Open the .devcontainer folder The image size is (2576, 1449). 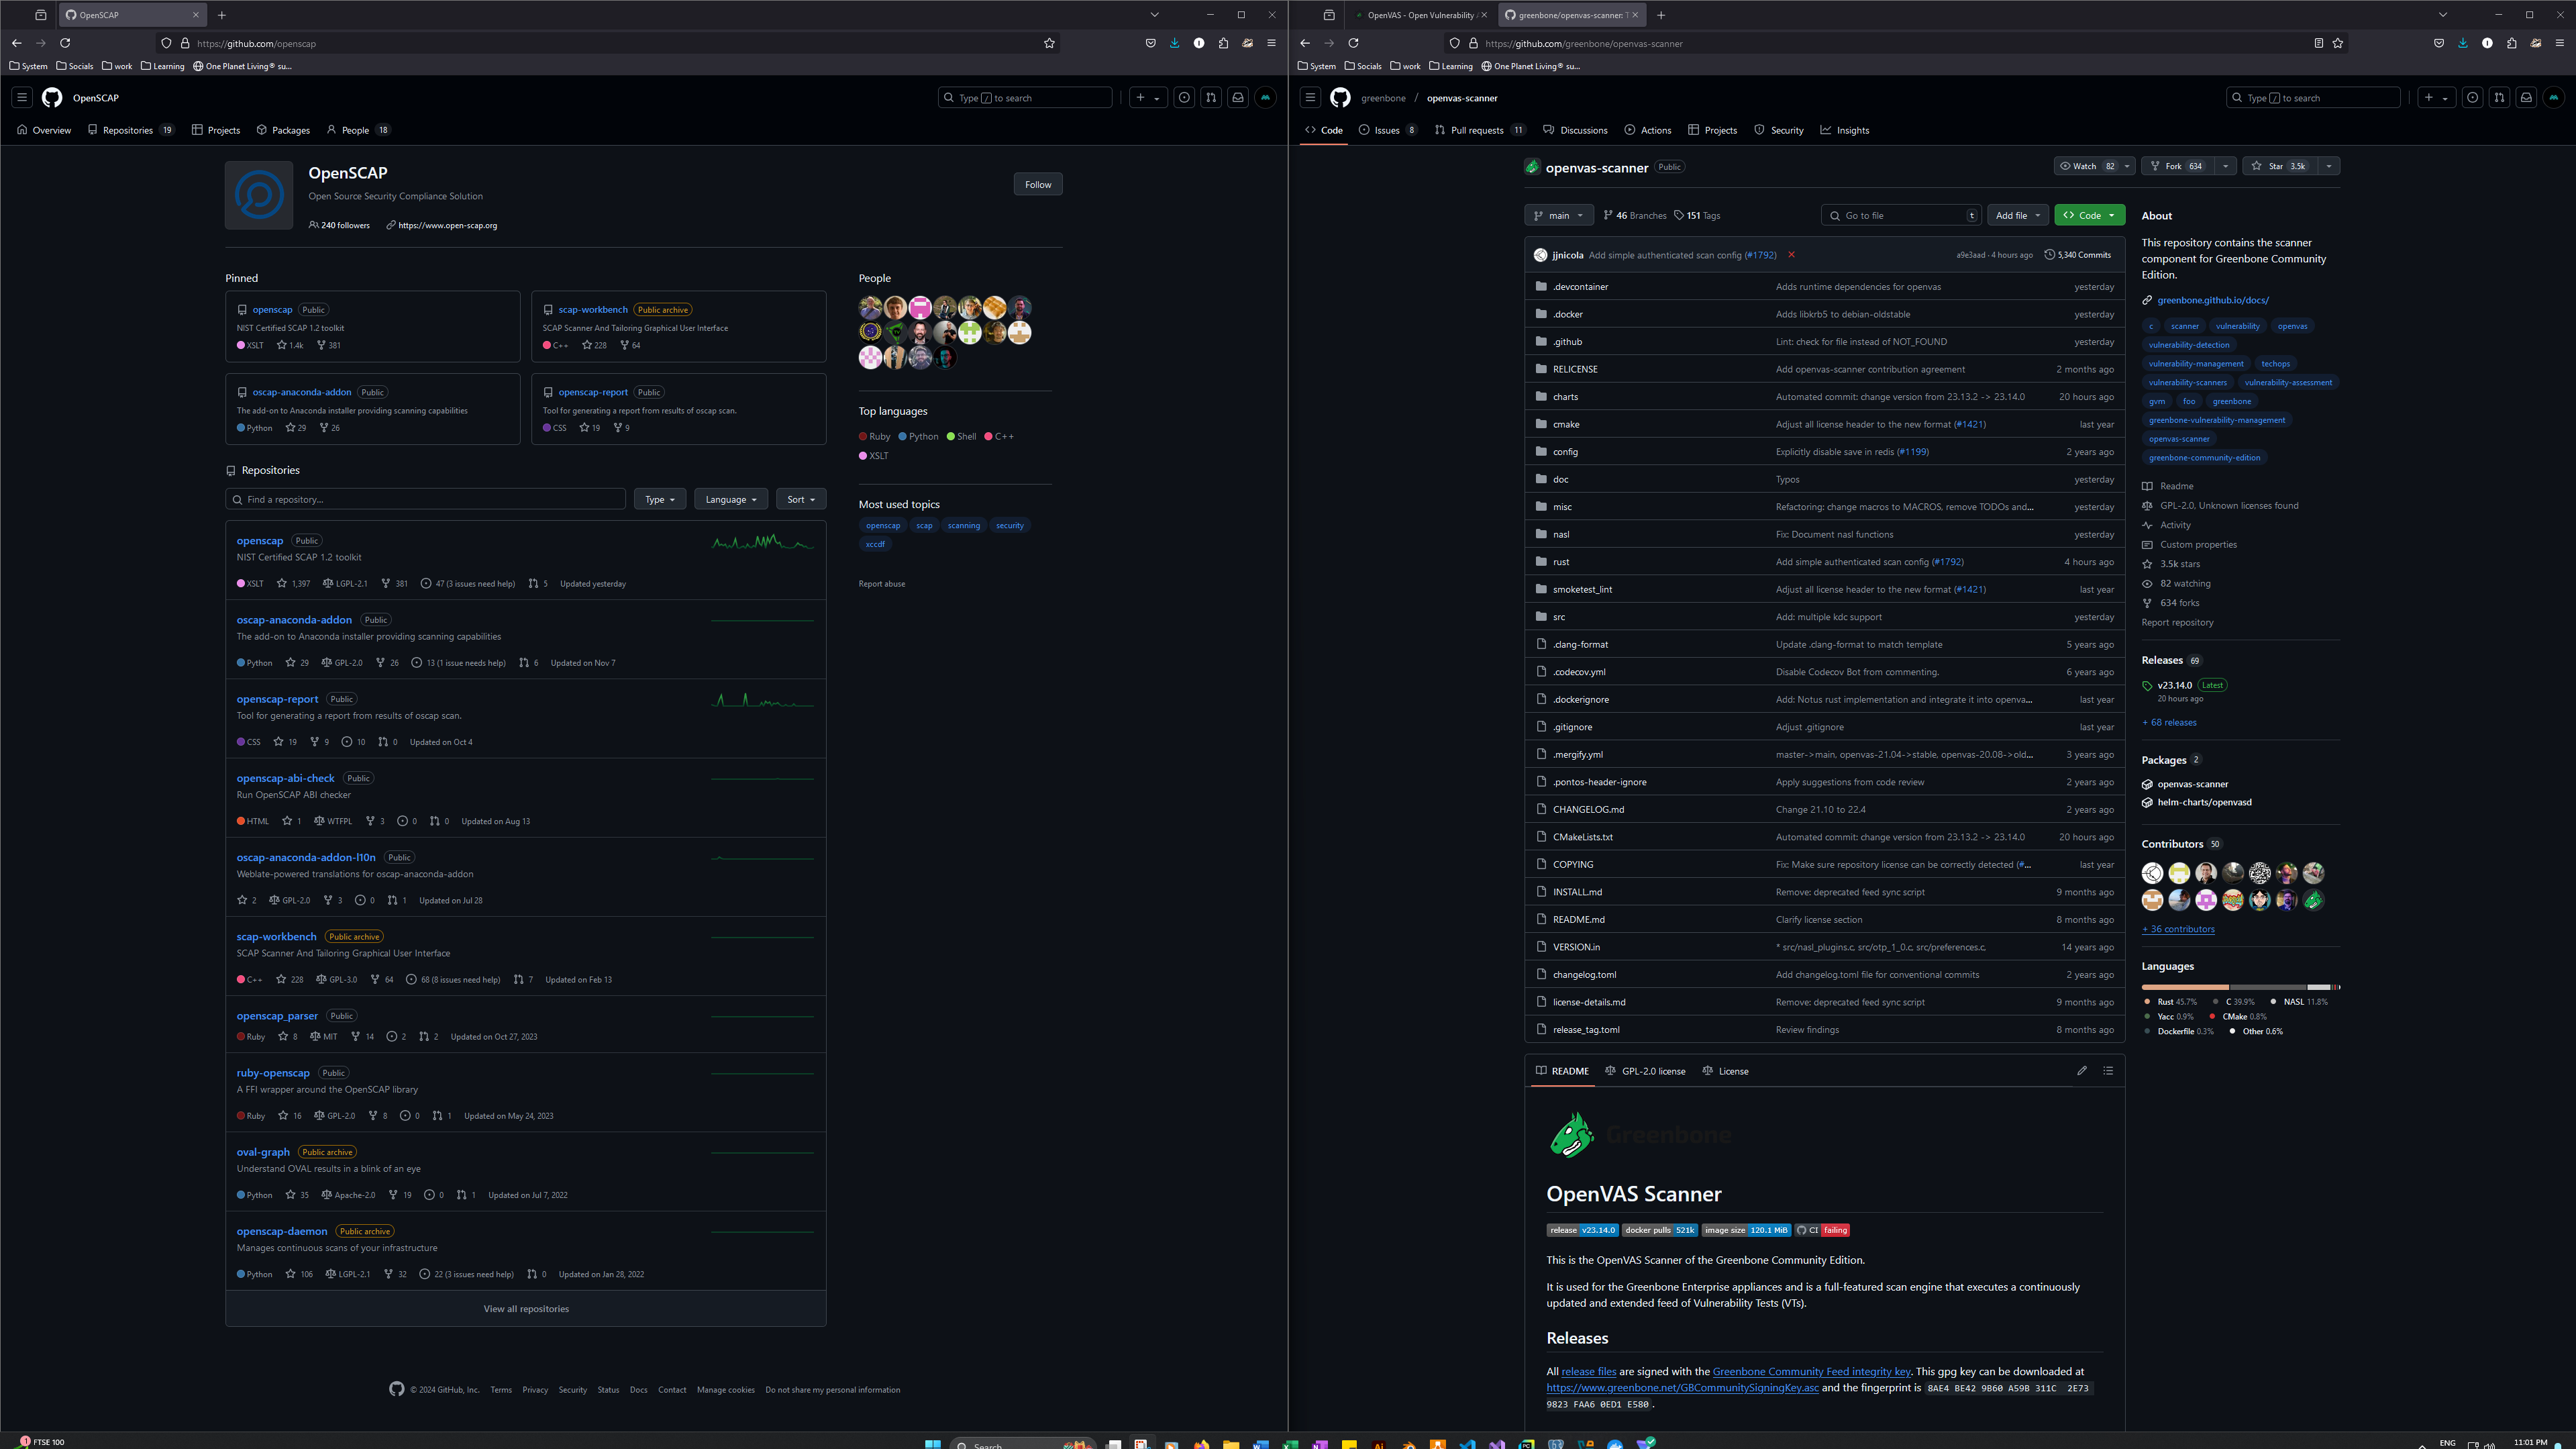point(1580,287)
